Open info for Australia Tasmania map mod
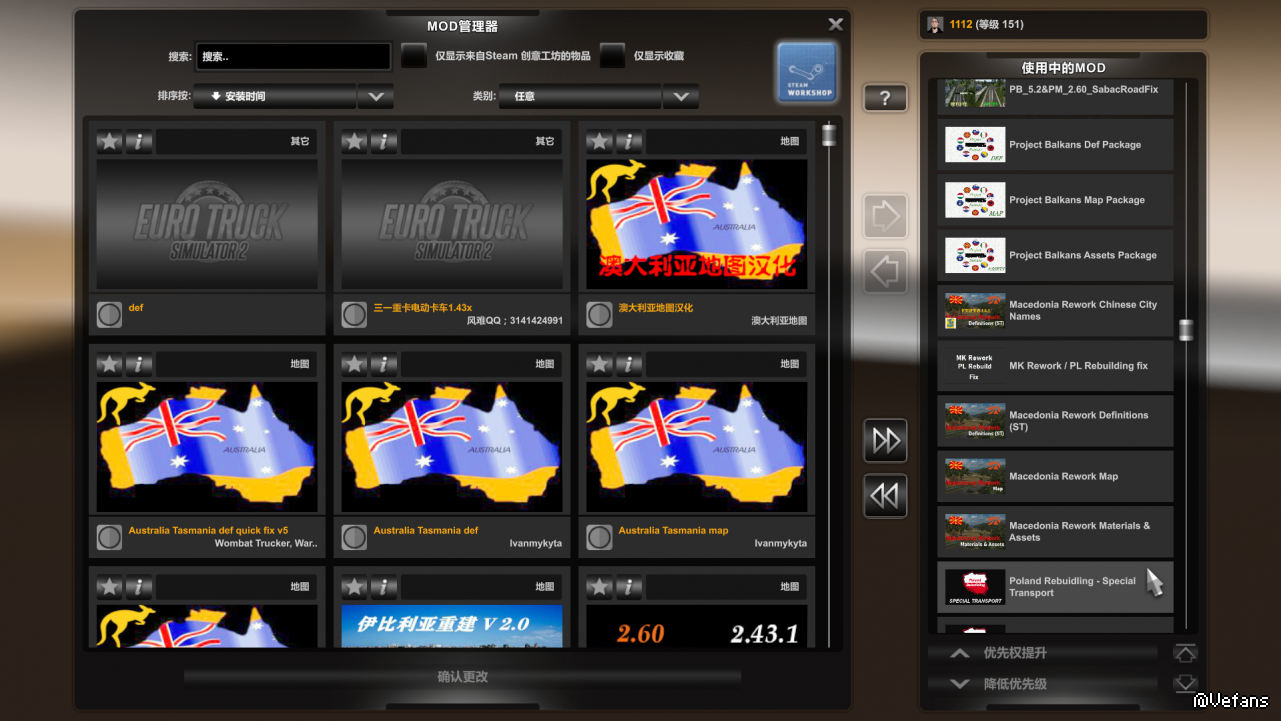This screenshot has width=1281, height=721. tap(629, 364)
